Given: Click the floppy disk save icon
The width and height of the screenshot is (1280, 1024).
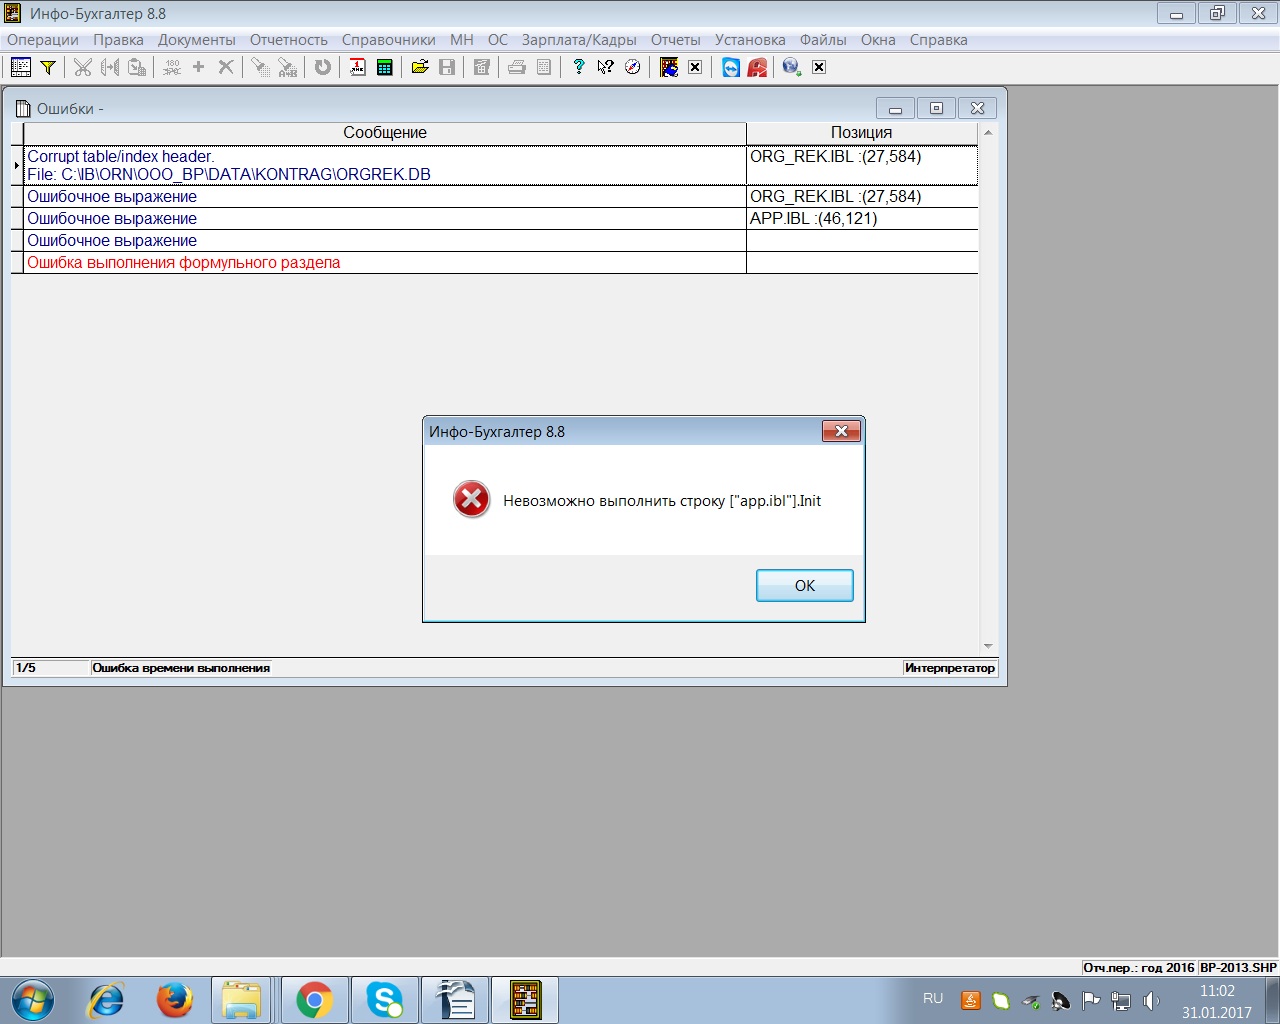Looking at the screenshot, I should (447, 67).
